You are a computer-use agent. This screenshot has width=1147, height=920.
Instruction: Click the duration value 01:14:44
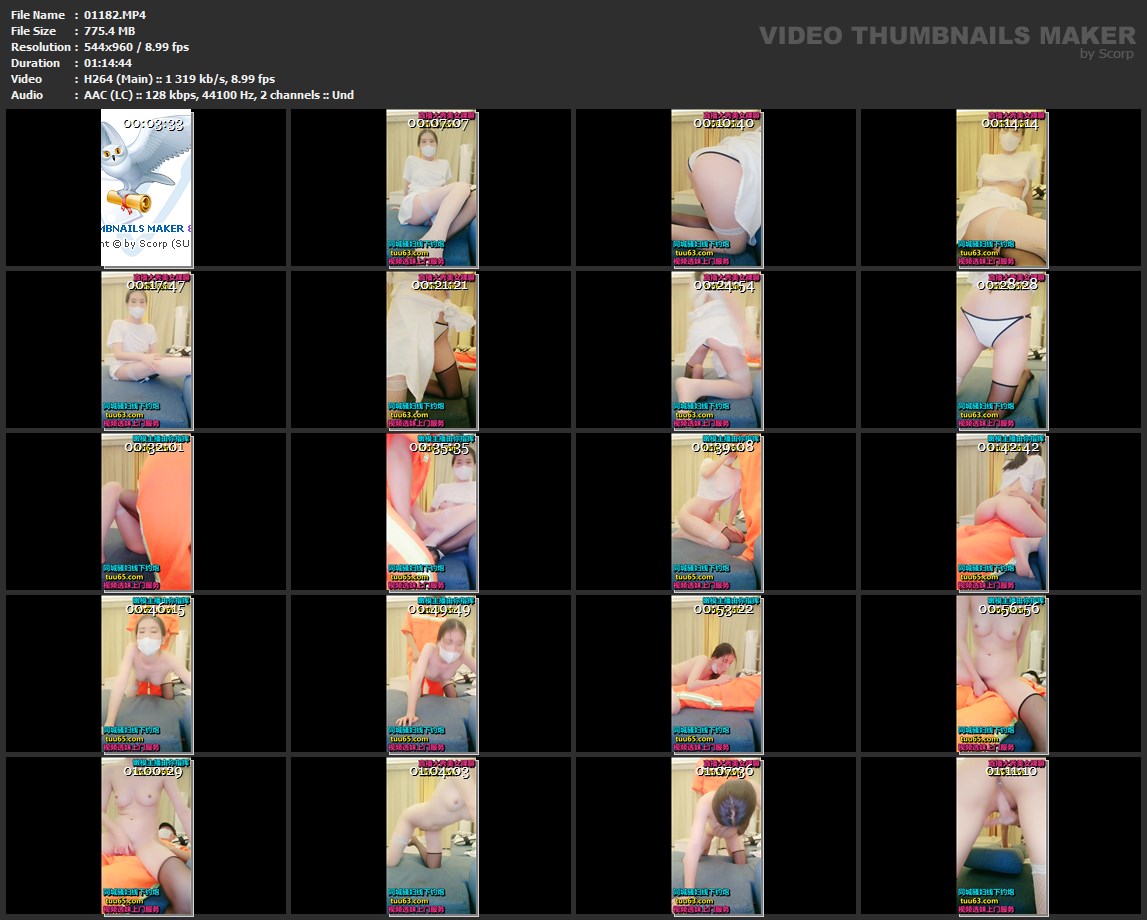[x=108, y=63]
